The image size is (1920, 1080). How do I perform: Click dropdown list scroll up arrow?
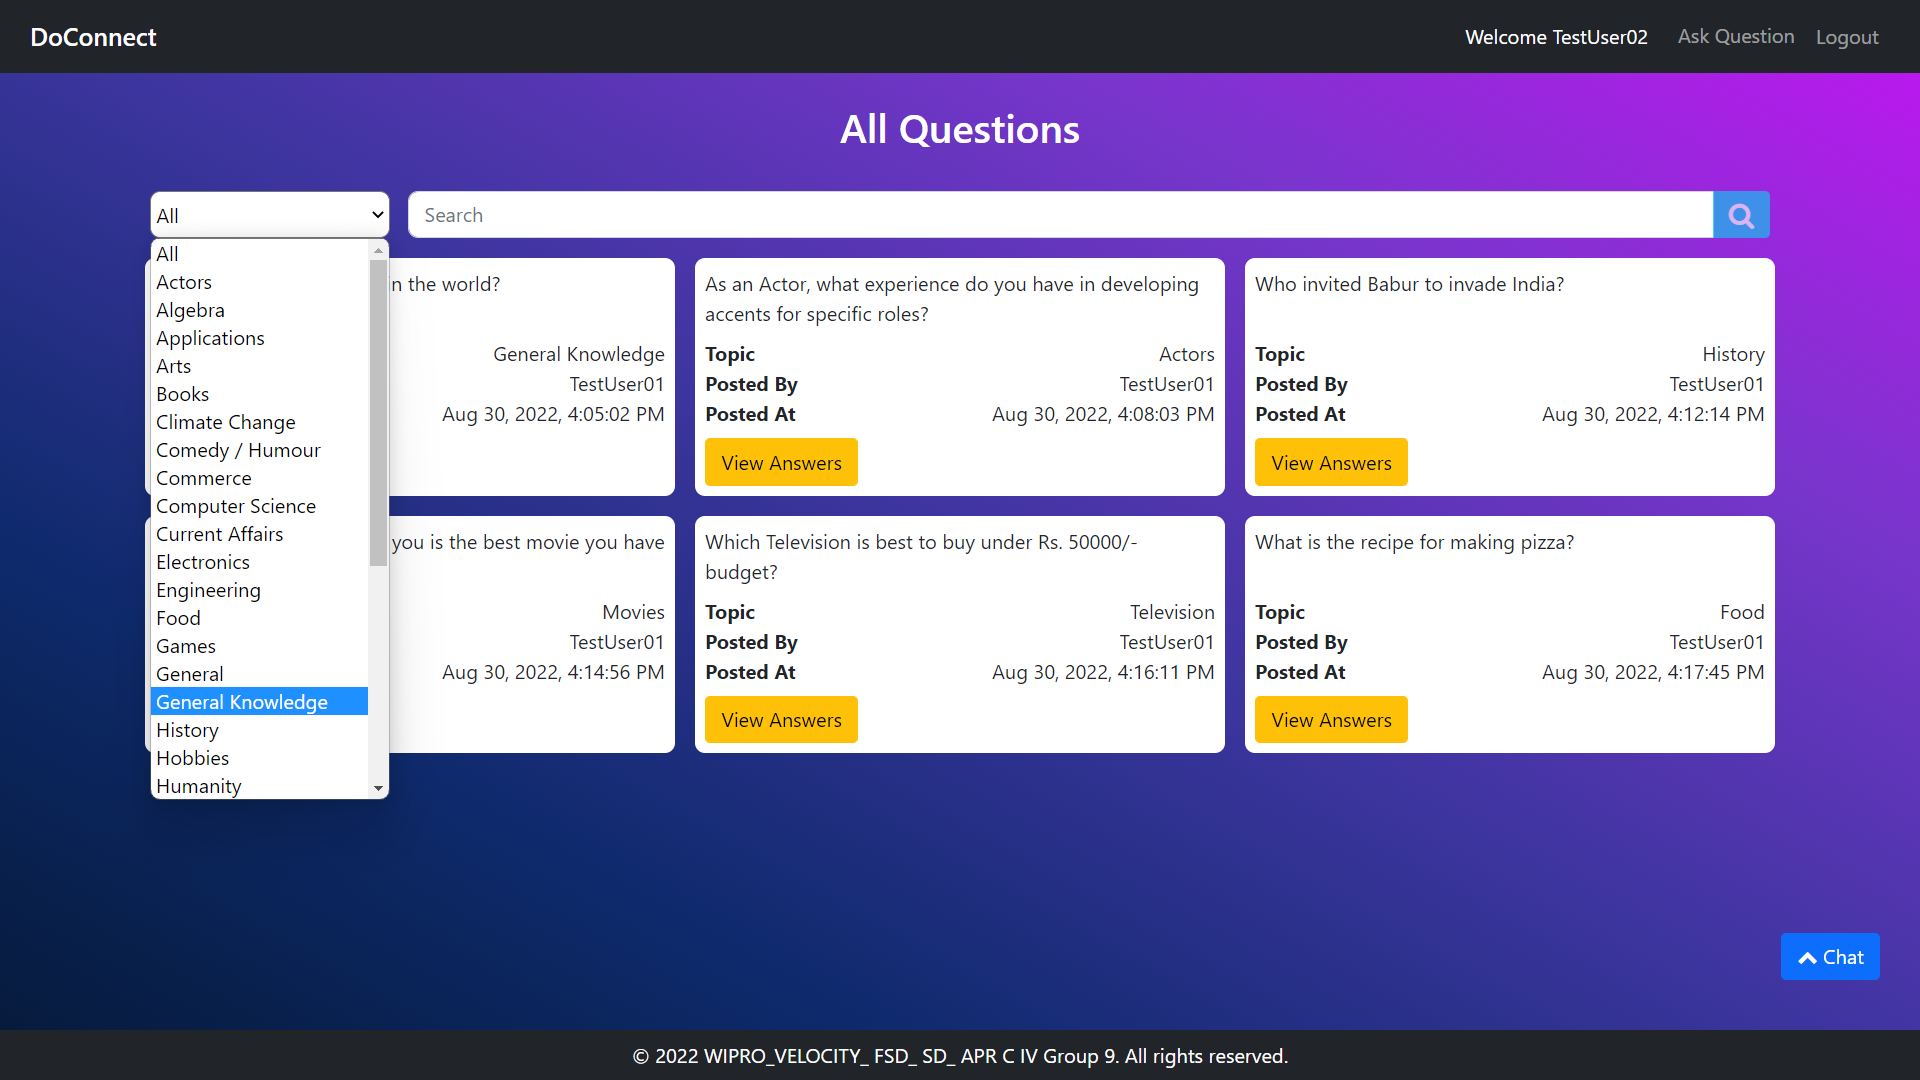click(x=378, y=251)
